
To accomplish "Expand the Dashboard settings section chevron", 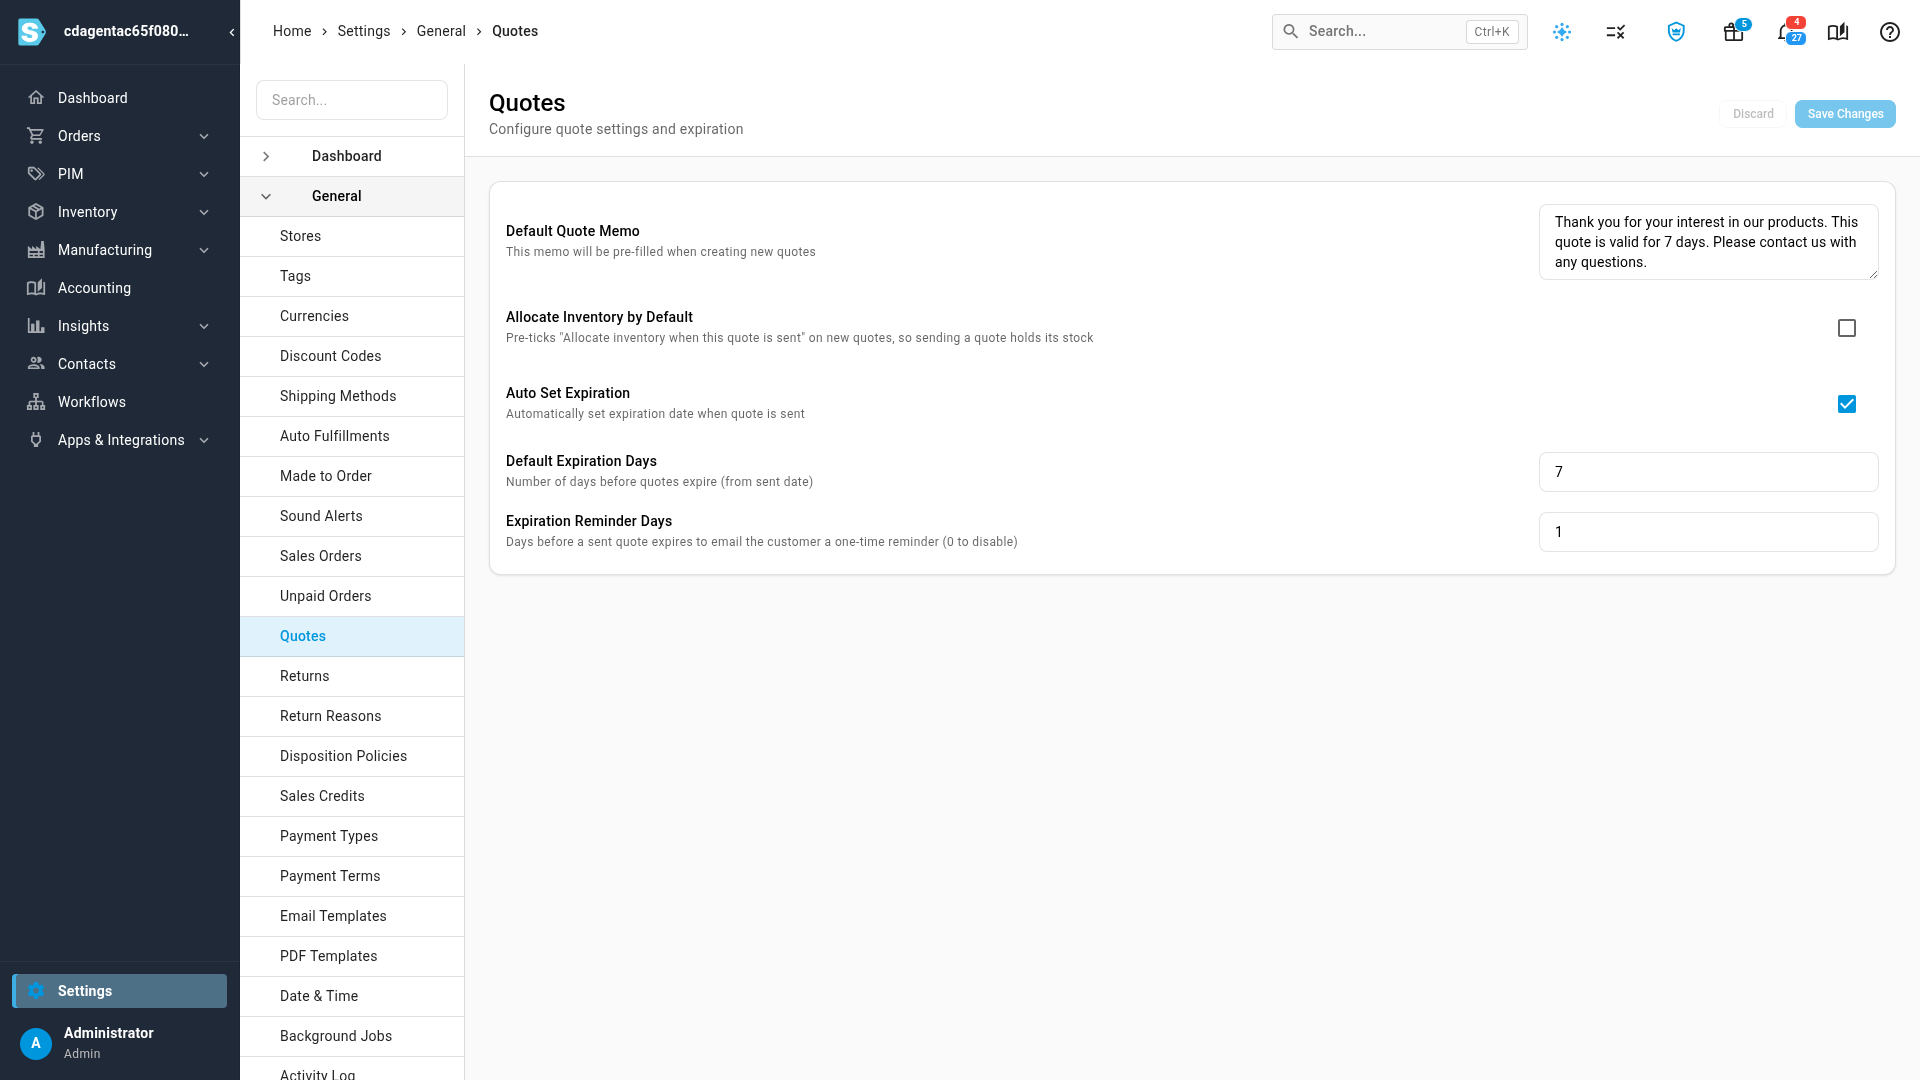I will 266,156.
